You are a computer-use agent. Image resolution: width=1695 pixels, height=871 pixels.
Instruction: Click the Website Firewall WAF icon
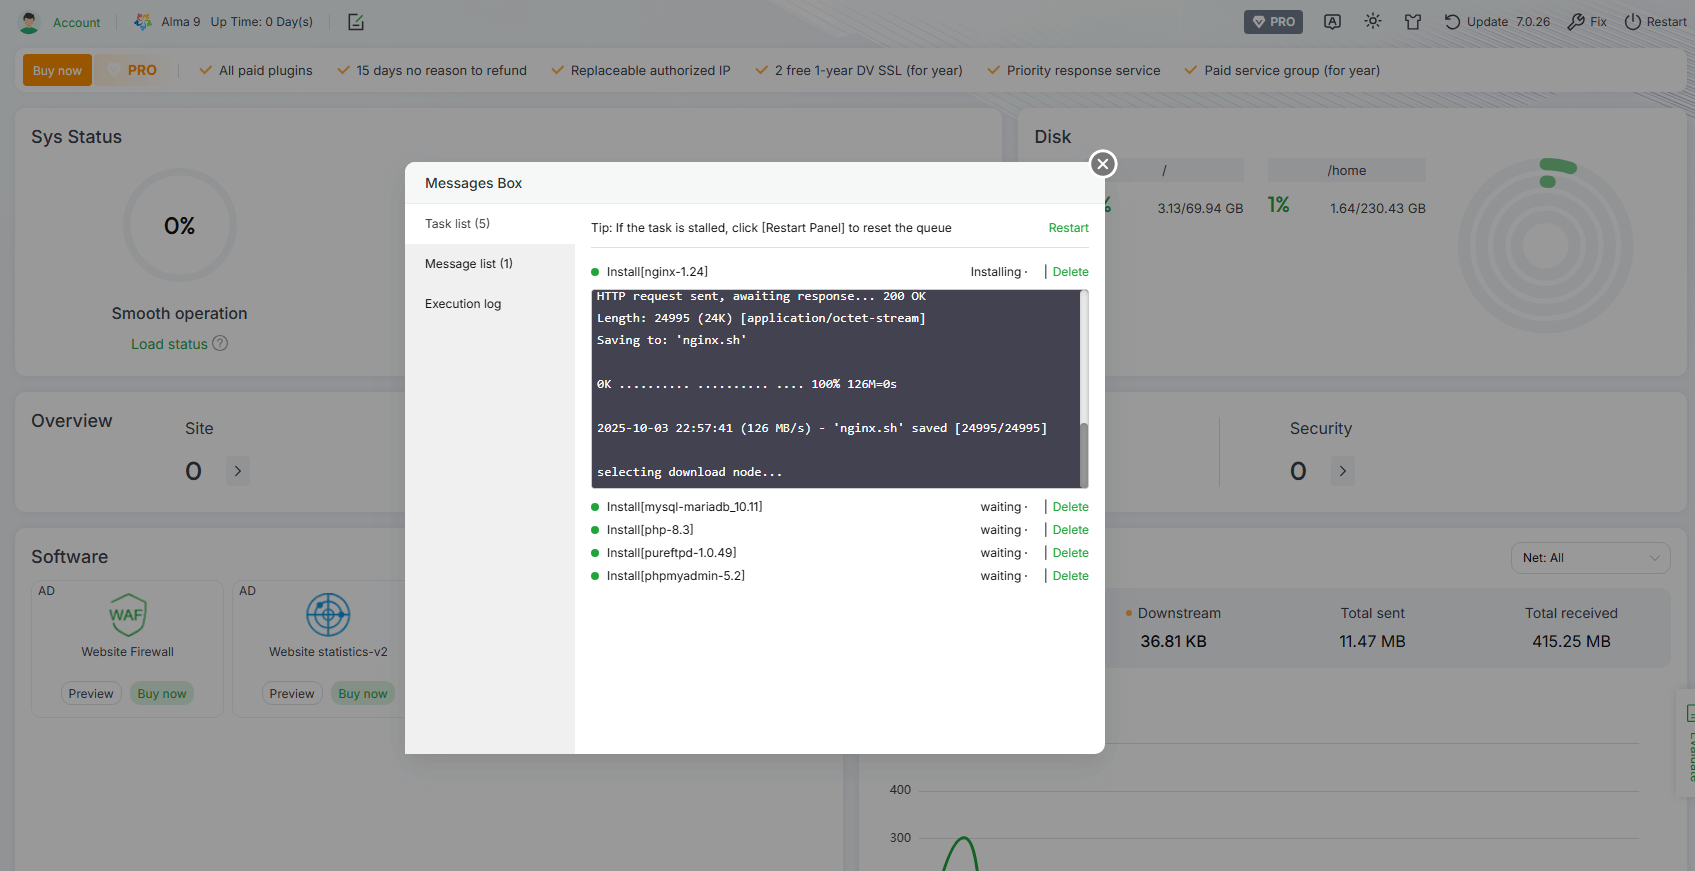tap(127, 615)
